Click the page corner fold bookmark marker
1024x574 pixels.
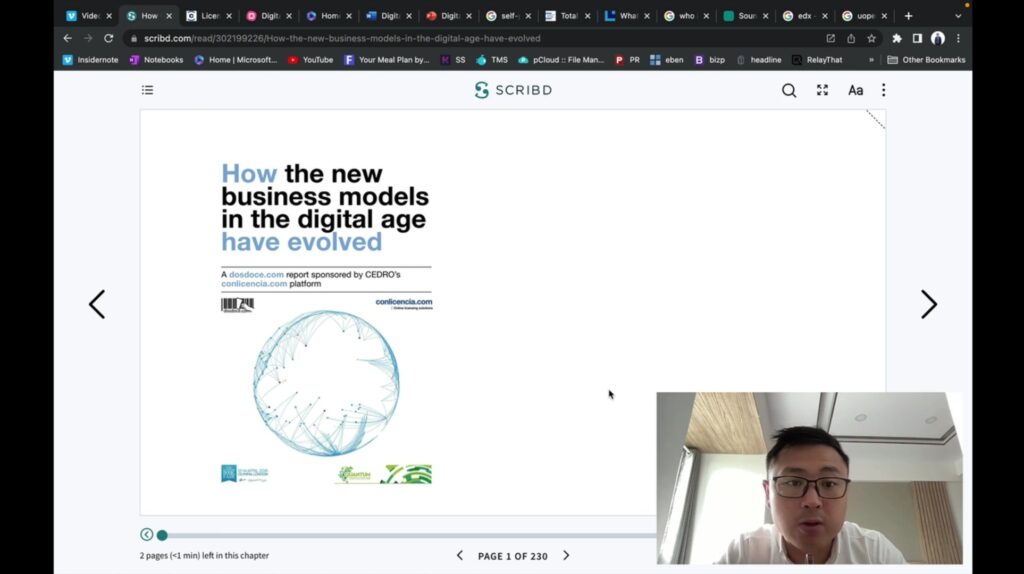pos(875,120)
